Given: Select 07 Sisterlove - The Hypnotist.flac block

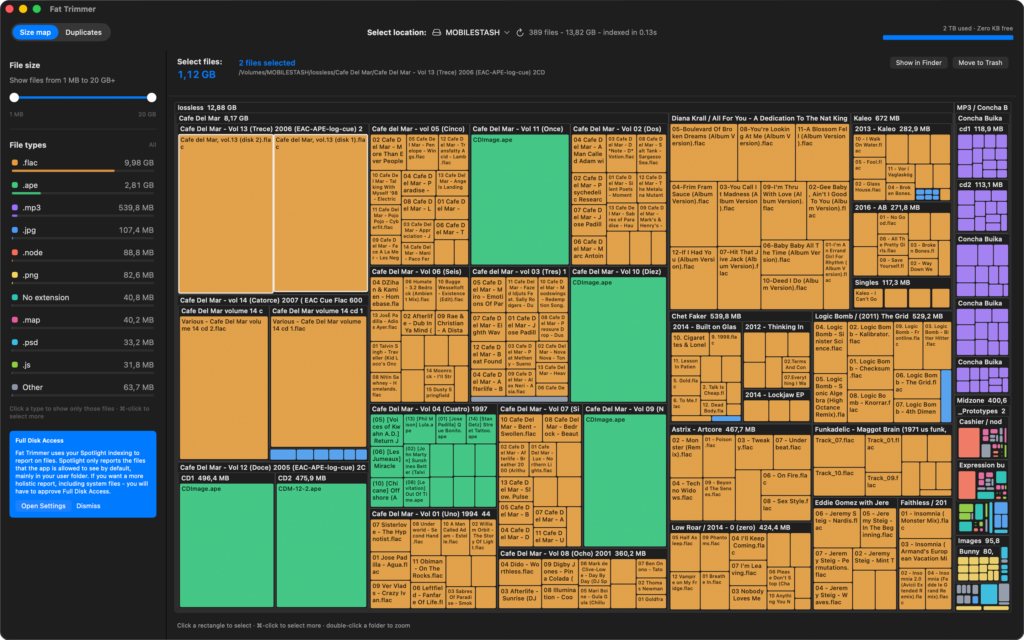Looking at the screenshot, I should click(x=391, y=536).
